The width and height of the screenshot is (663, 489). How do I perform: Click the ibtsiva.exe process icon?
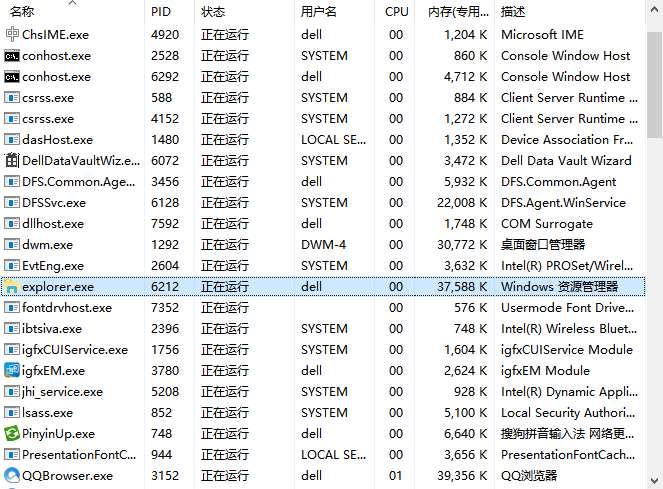click(12, 329)
